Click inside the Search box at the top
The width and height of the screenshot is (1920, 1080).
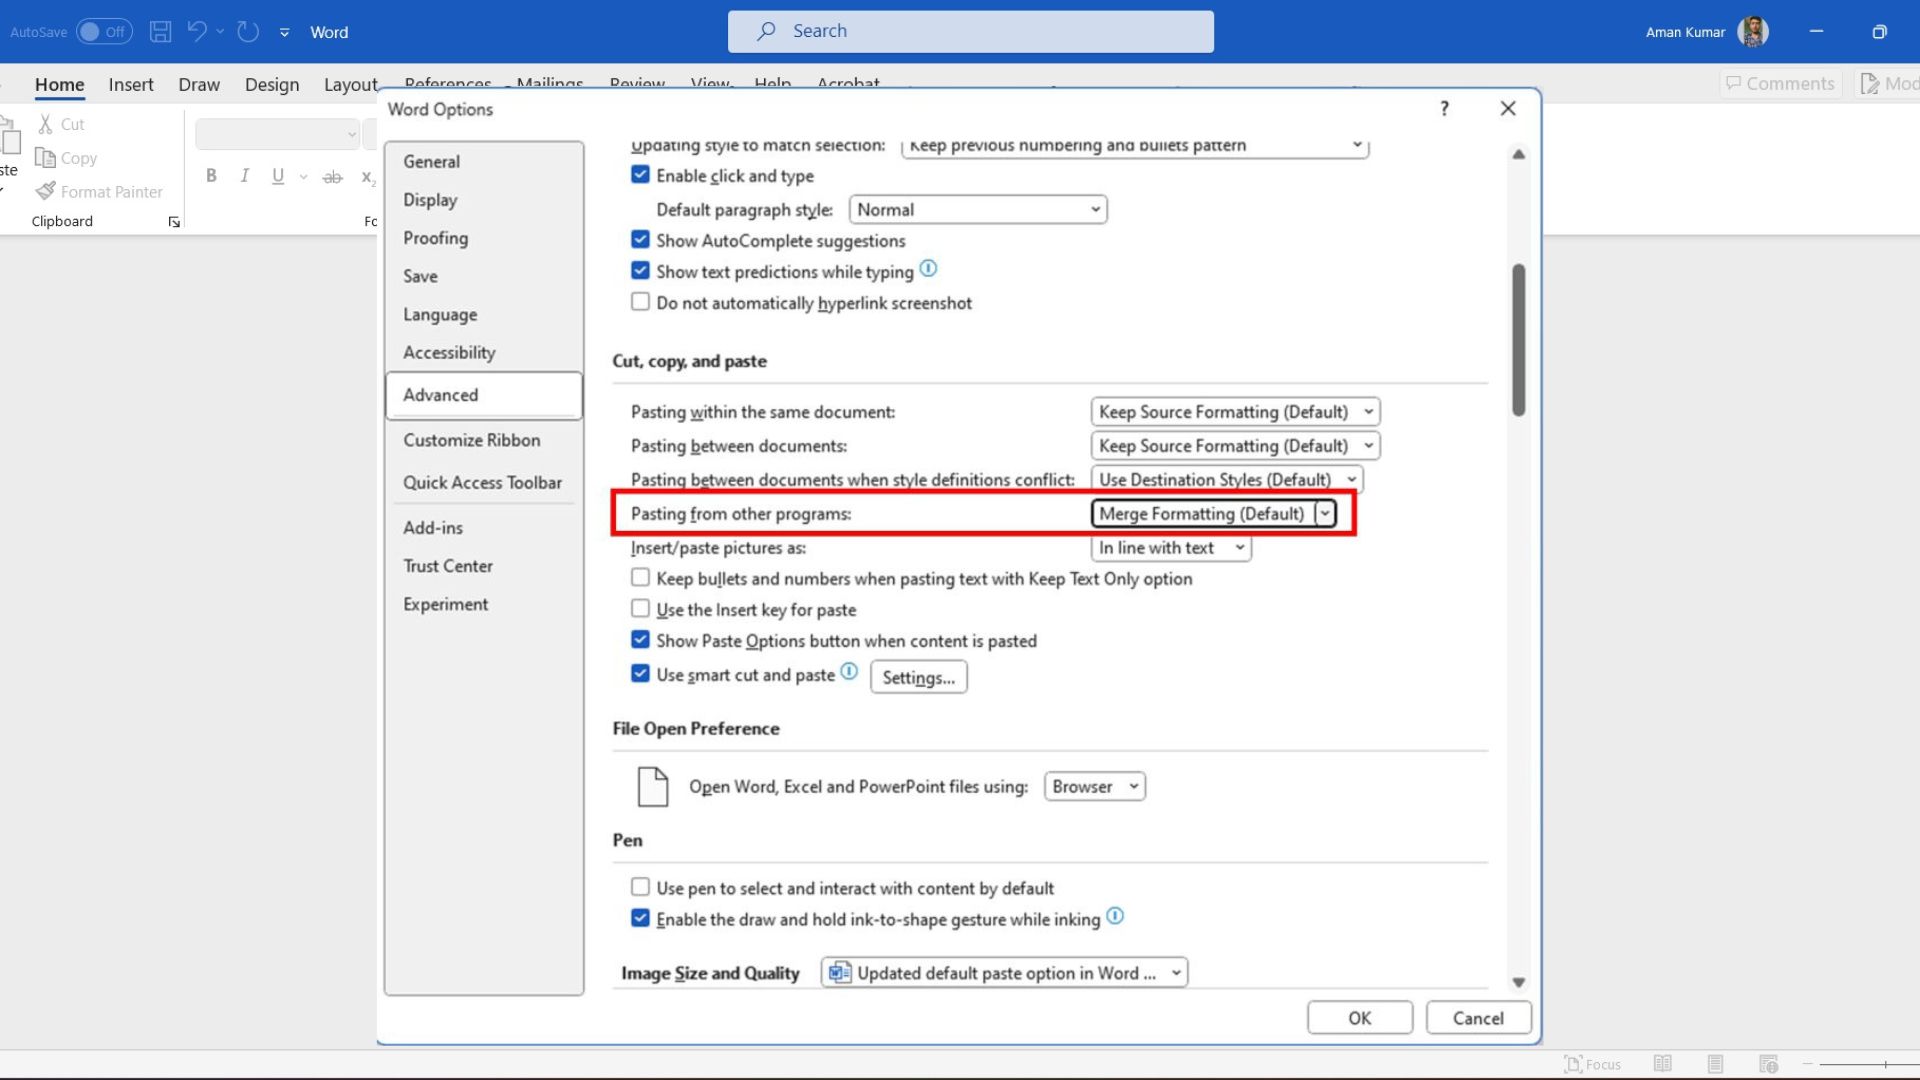tap(970, 31)
